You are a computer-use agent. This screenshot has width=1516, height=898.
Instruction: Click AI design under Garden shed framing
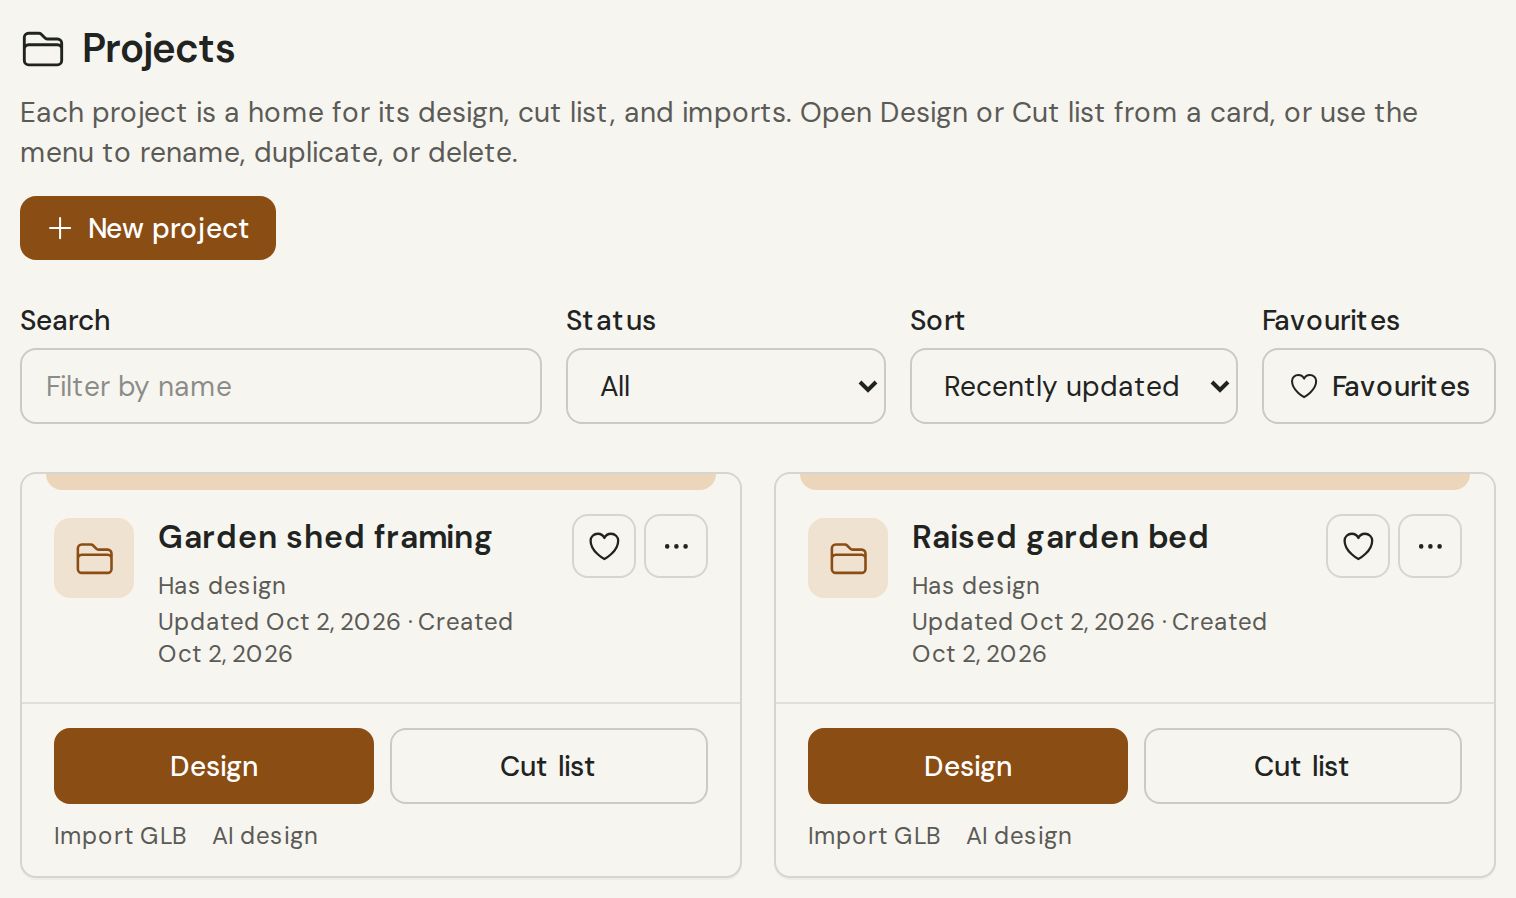click(x=265, y=836)
